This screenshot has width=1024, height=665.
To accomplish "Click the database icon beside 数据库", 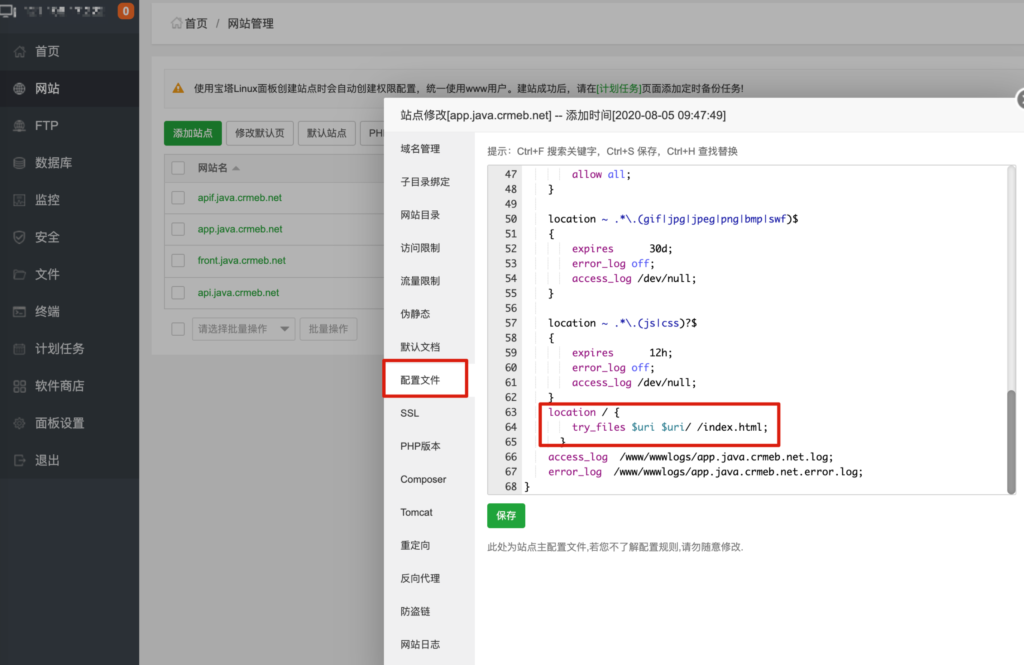I will pos(20,163).
